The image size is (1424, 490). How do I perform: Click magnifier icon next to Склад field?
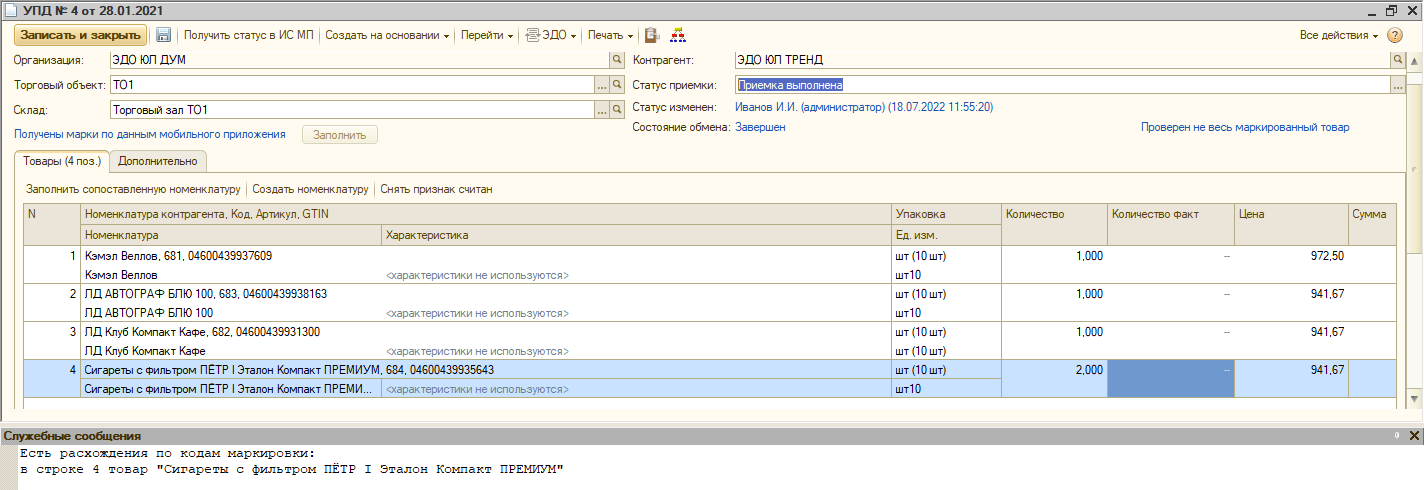(x=617, y=111)
